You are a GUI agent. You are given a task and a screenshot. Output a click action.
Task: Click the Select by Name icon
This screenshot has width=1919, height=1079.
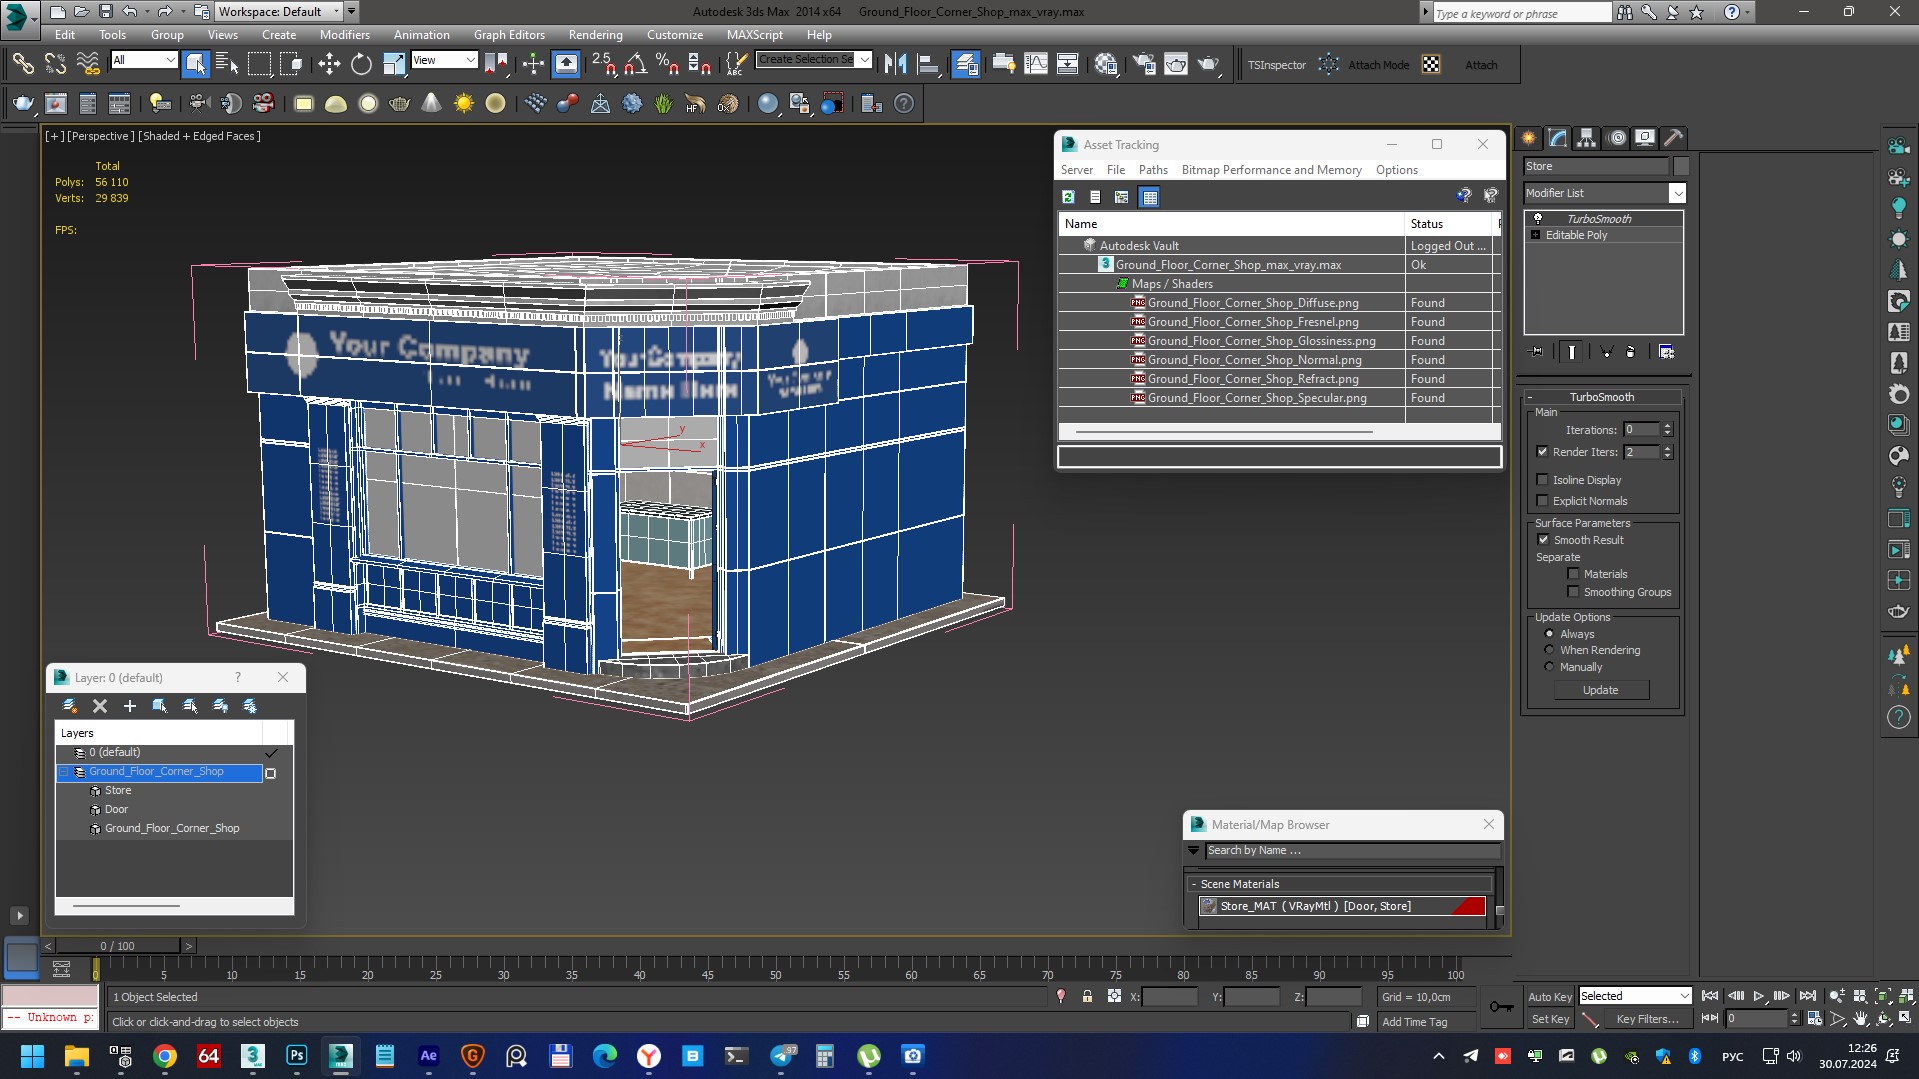tap(227, 64)
